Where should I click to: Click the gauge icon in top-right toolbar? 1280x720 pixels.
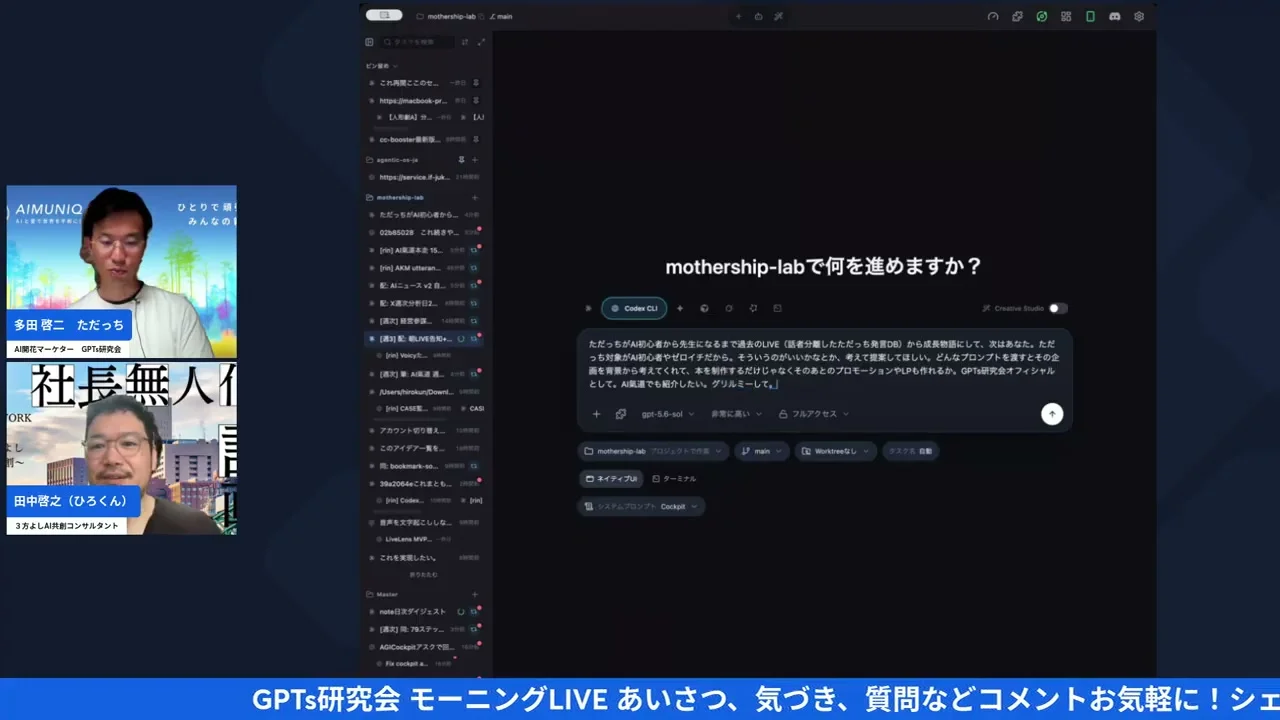pos(993,17)
